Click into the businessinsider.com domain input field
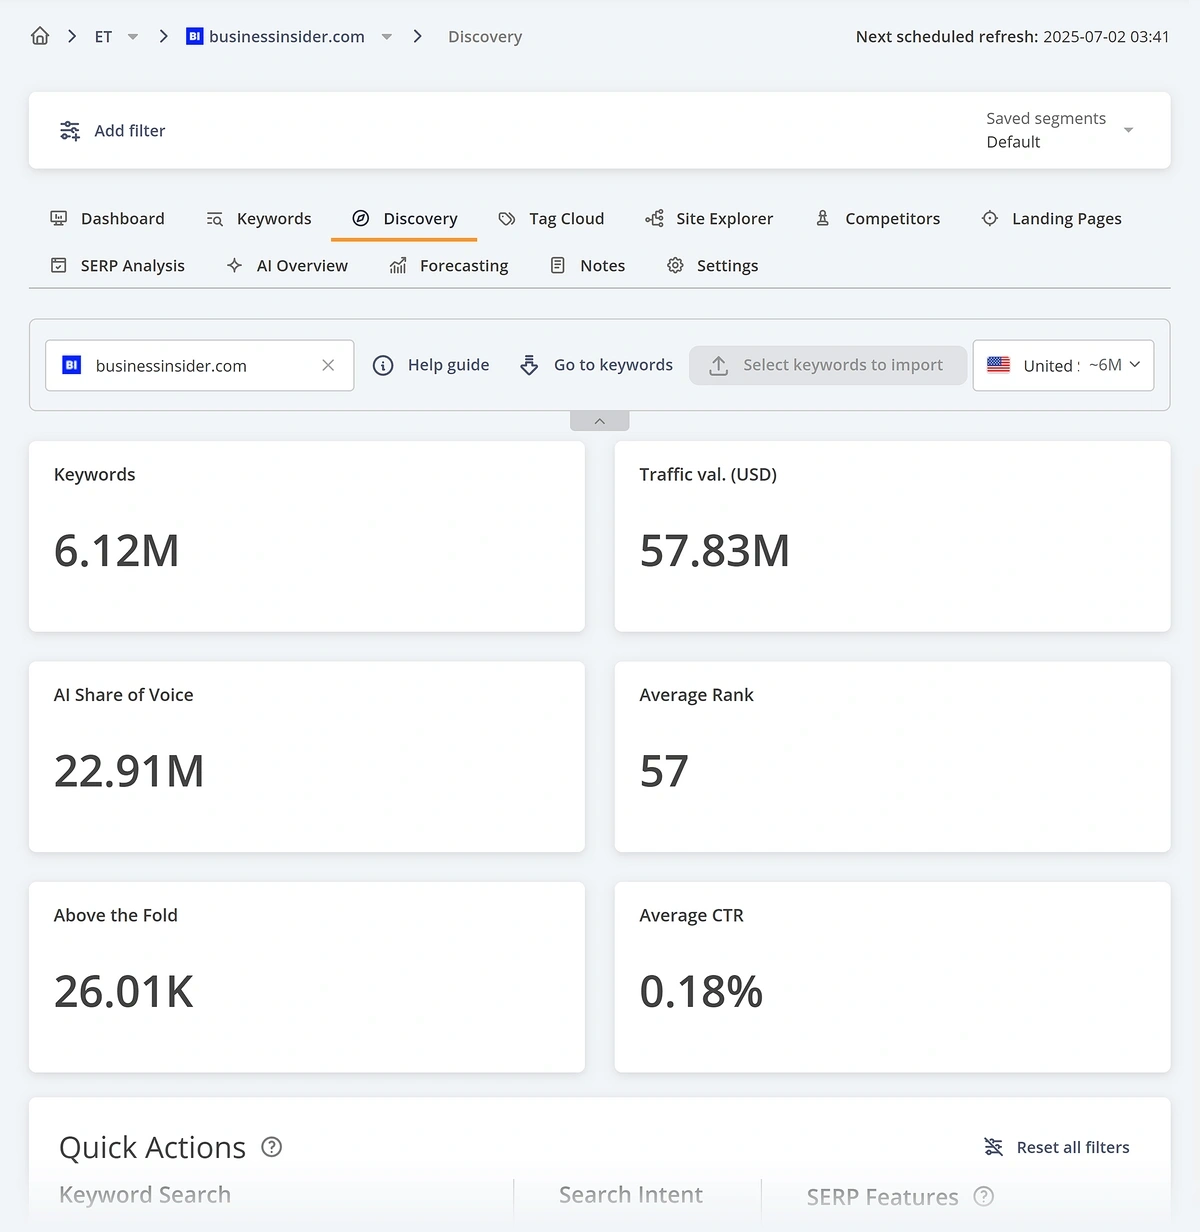1200x1232 pixels. click(x=199, y=365)
